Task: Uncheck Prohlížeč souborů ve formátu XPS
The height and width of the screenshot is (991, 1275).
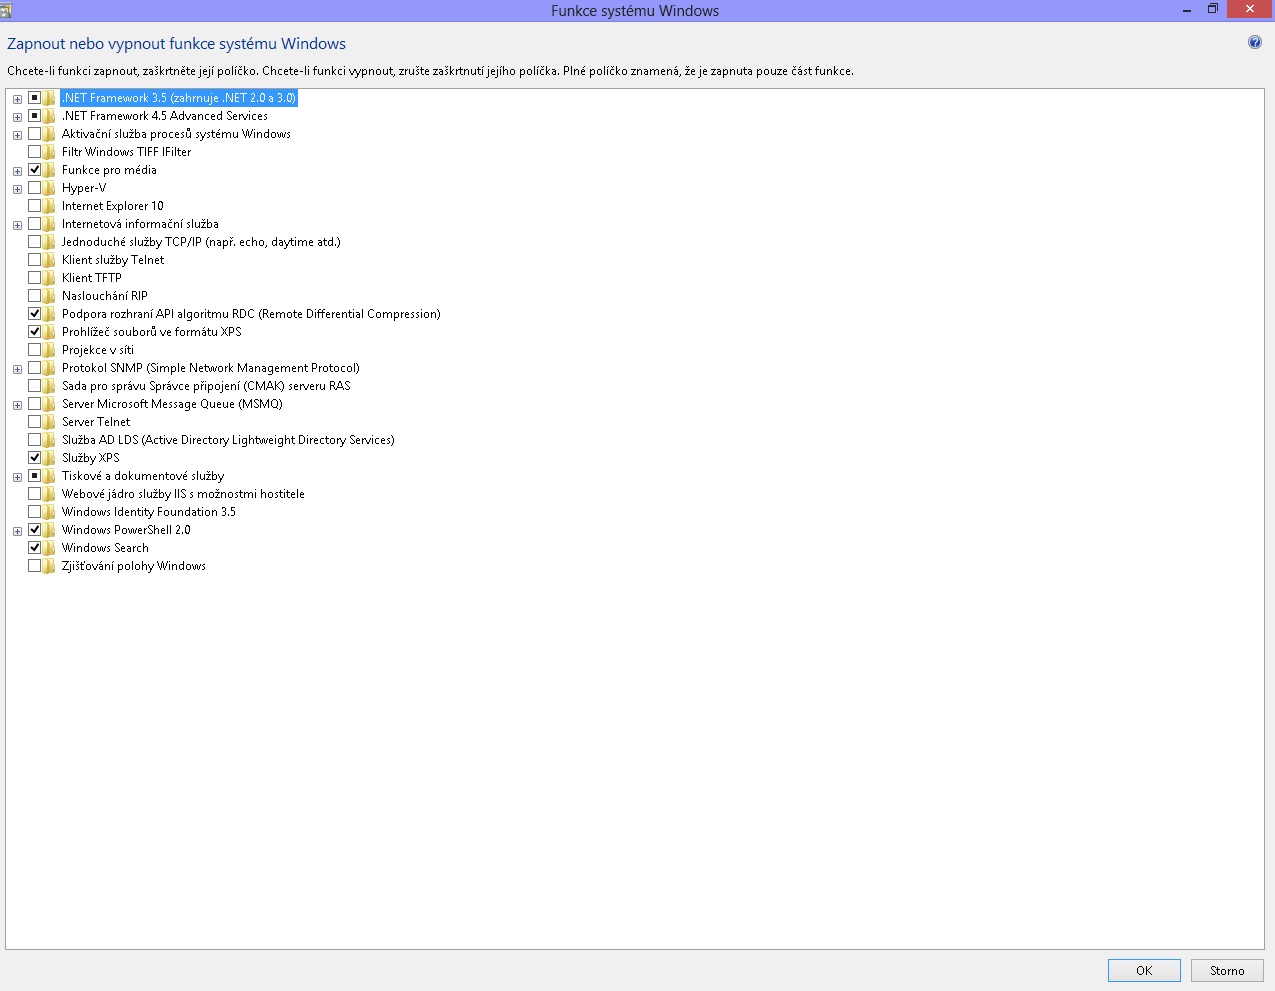Action: (34, 332)
